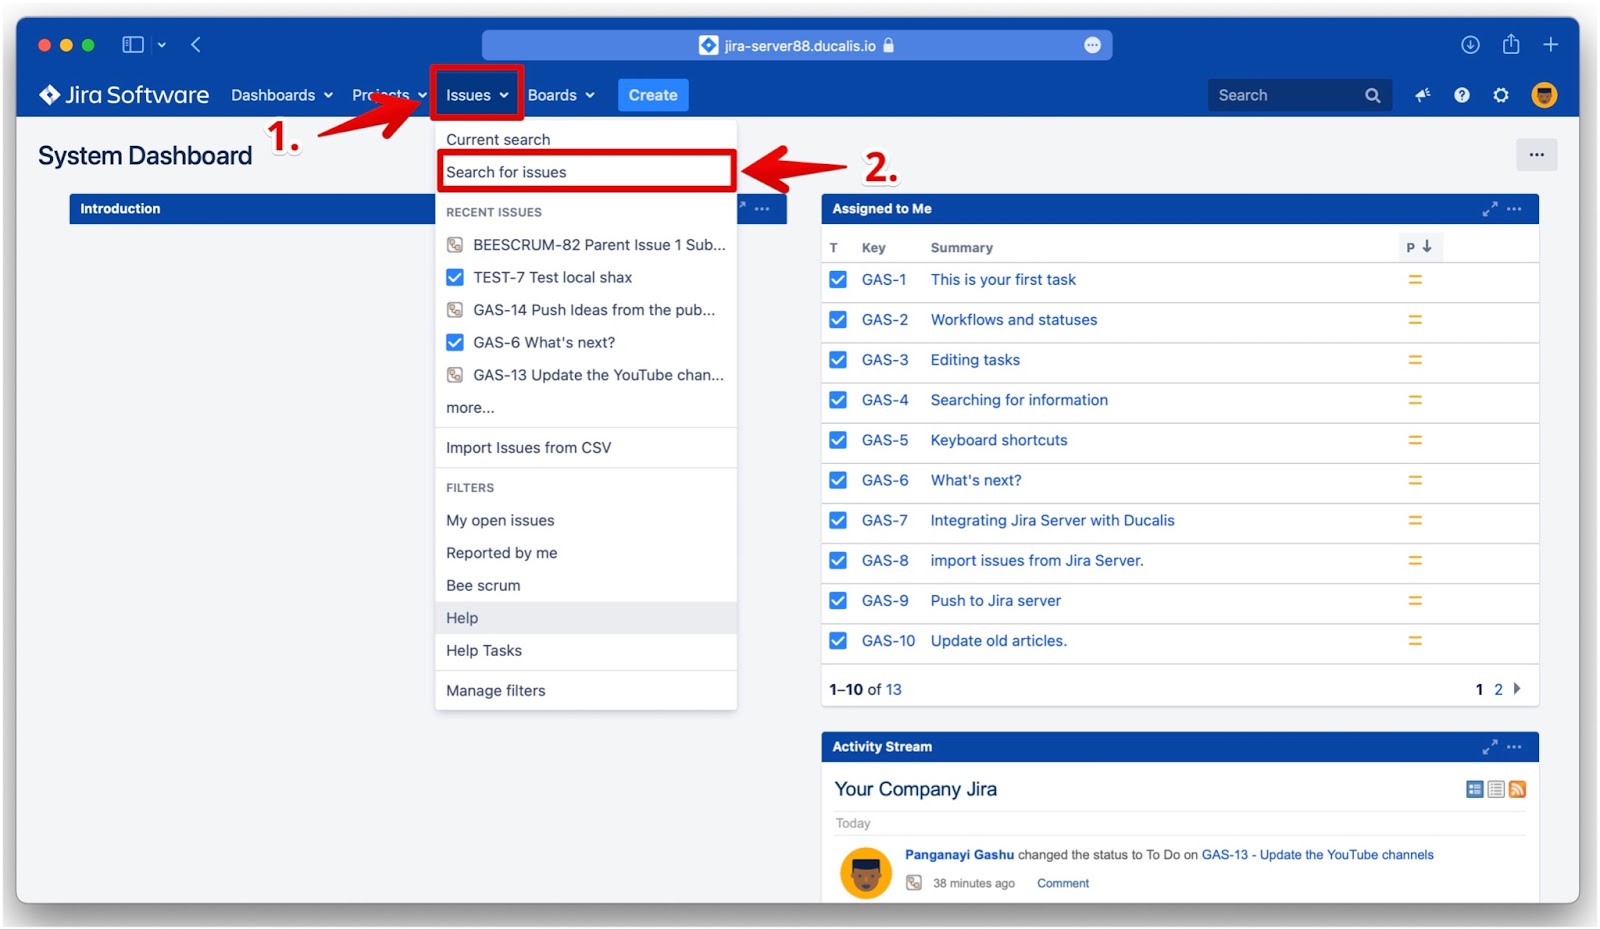Click the task type icon for GAS-7
The image size is (1600, 930).
click(838, 520)
